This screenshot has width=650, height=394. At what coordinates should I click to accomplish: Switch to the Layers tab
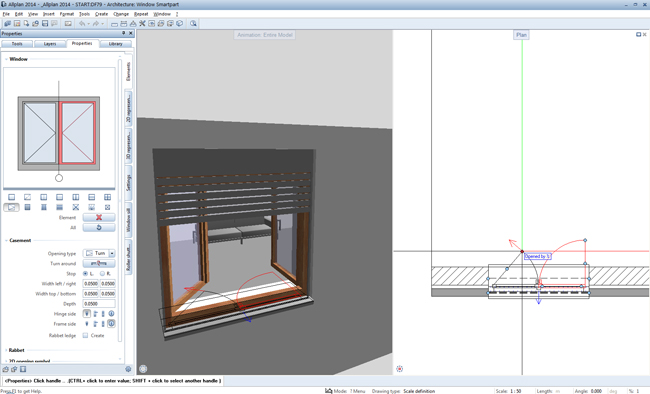pyautogui.click(x=50, y=44)
